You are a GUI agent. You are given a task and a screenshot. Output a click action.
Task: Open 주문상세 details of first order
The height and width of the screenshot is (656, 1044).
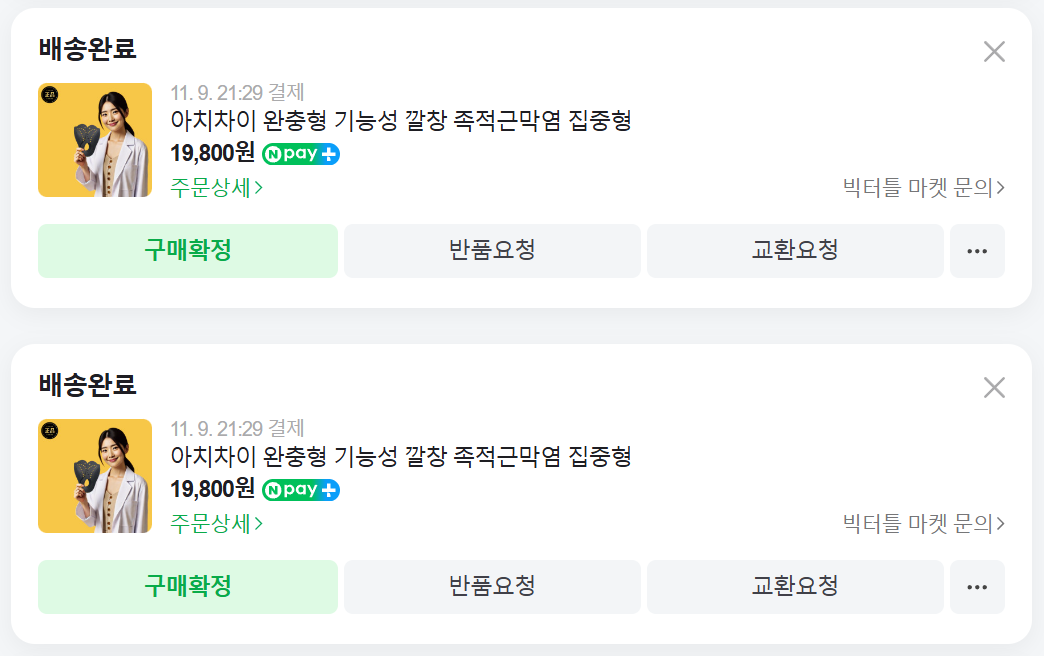pyautogui.click(x=216, y=188)
